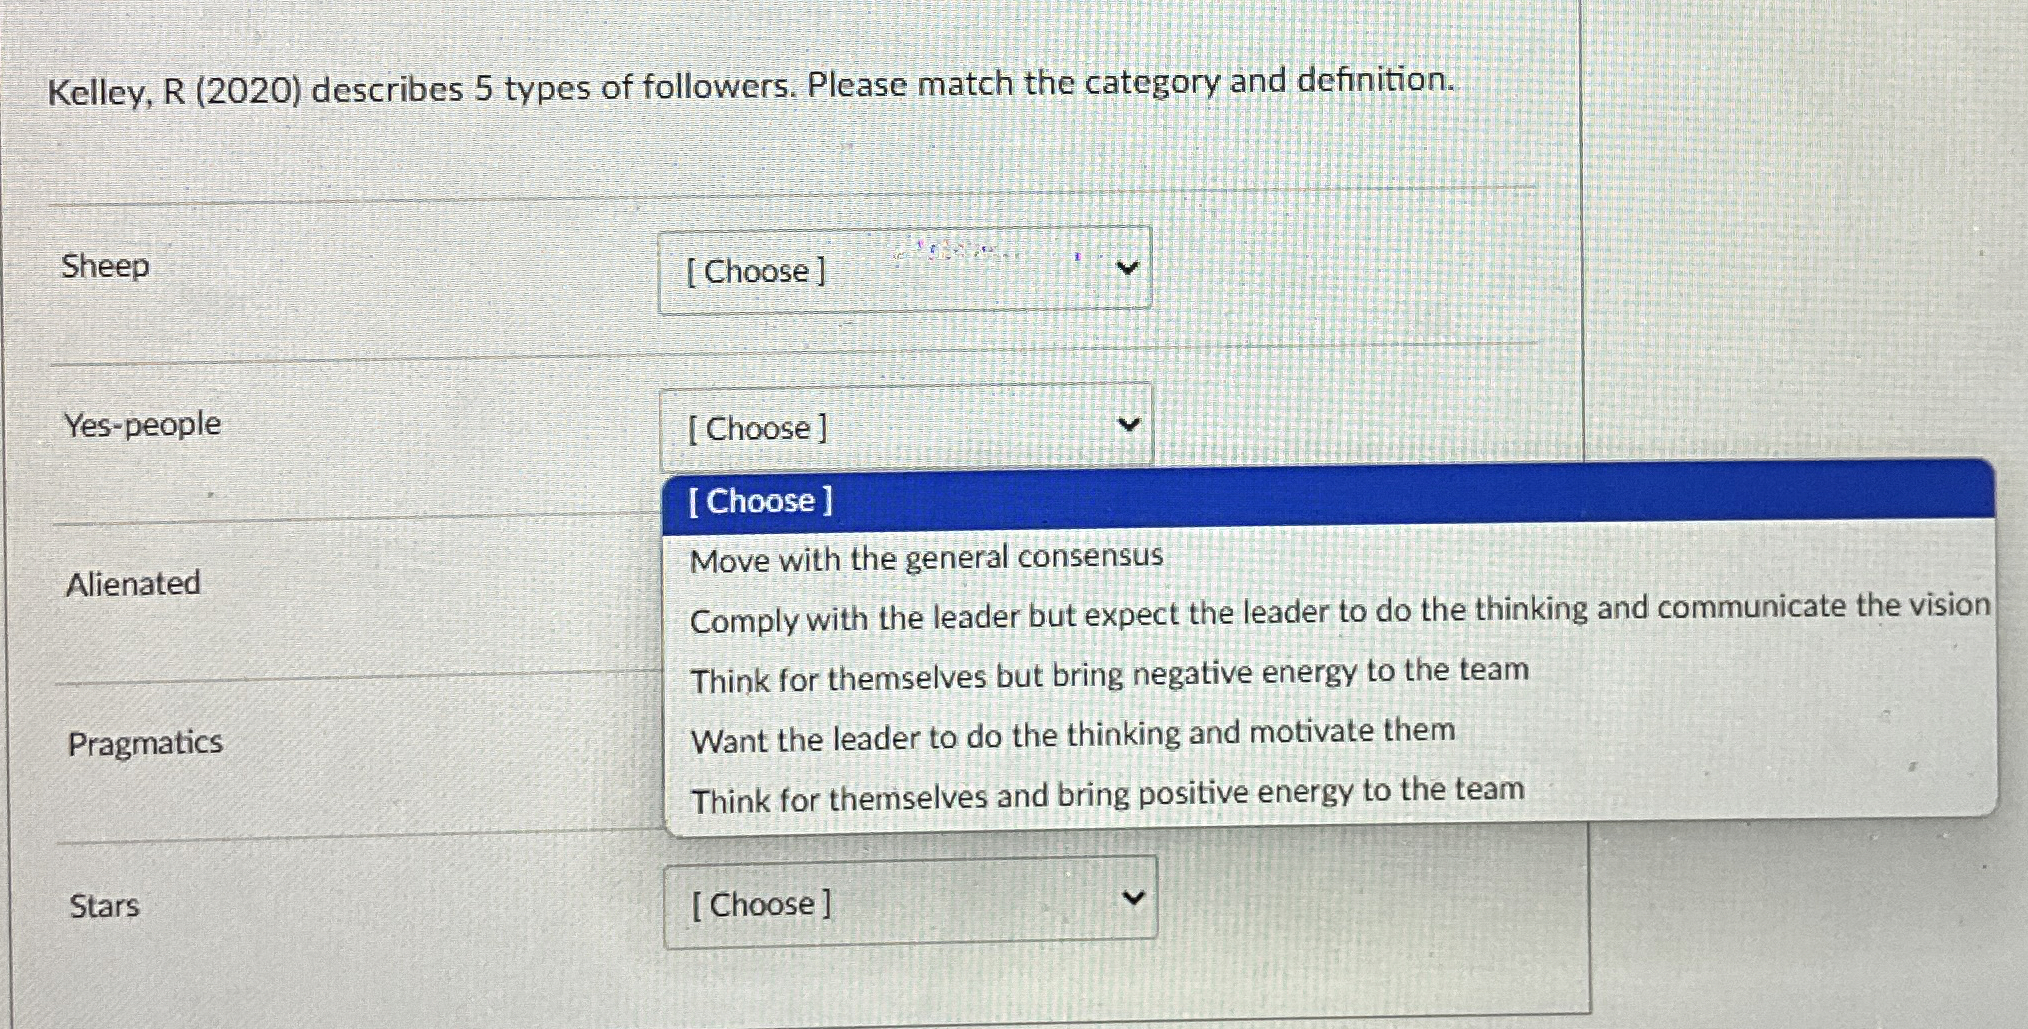
Task: Open the Sheep definition dropdown
Action: tap(903, 268)
